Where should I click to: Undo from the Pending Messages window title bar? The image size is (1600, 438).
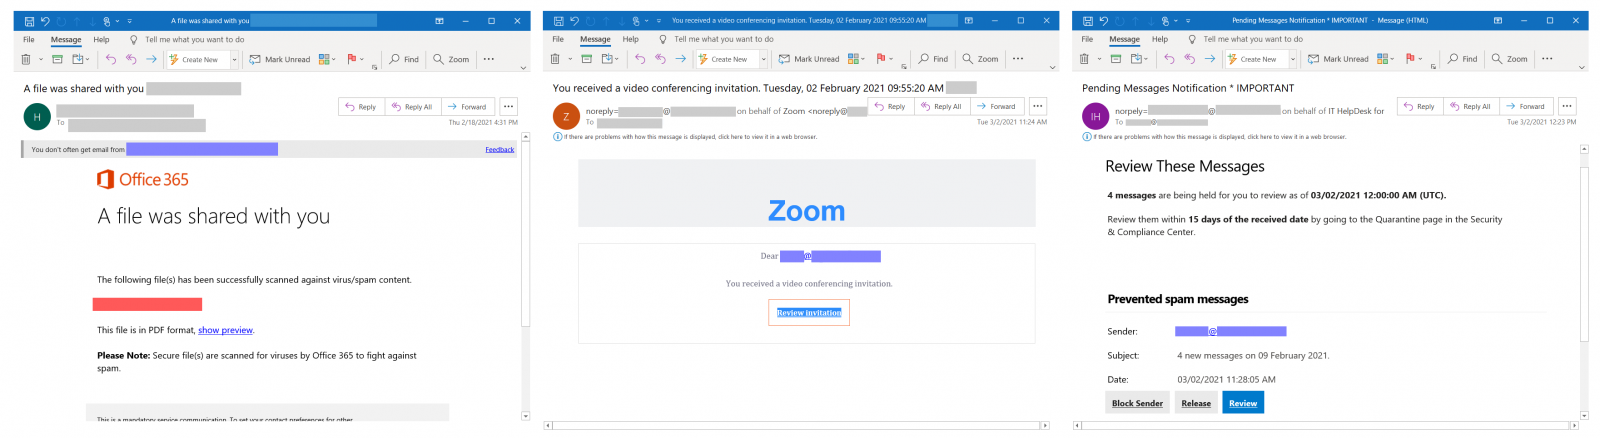[1103, 21]
